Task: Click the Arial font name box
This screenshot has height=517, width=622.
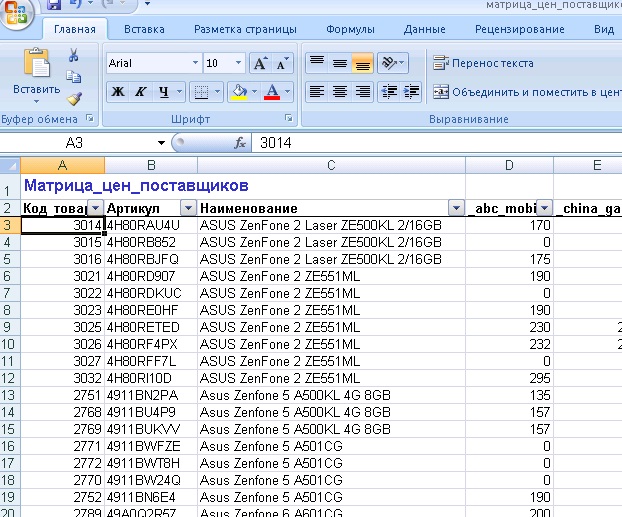Action: coord(148,63)
